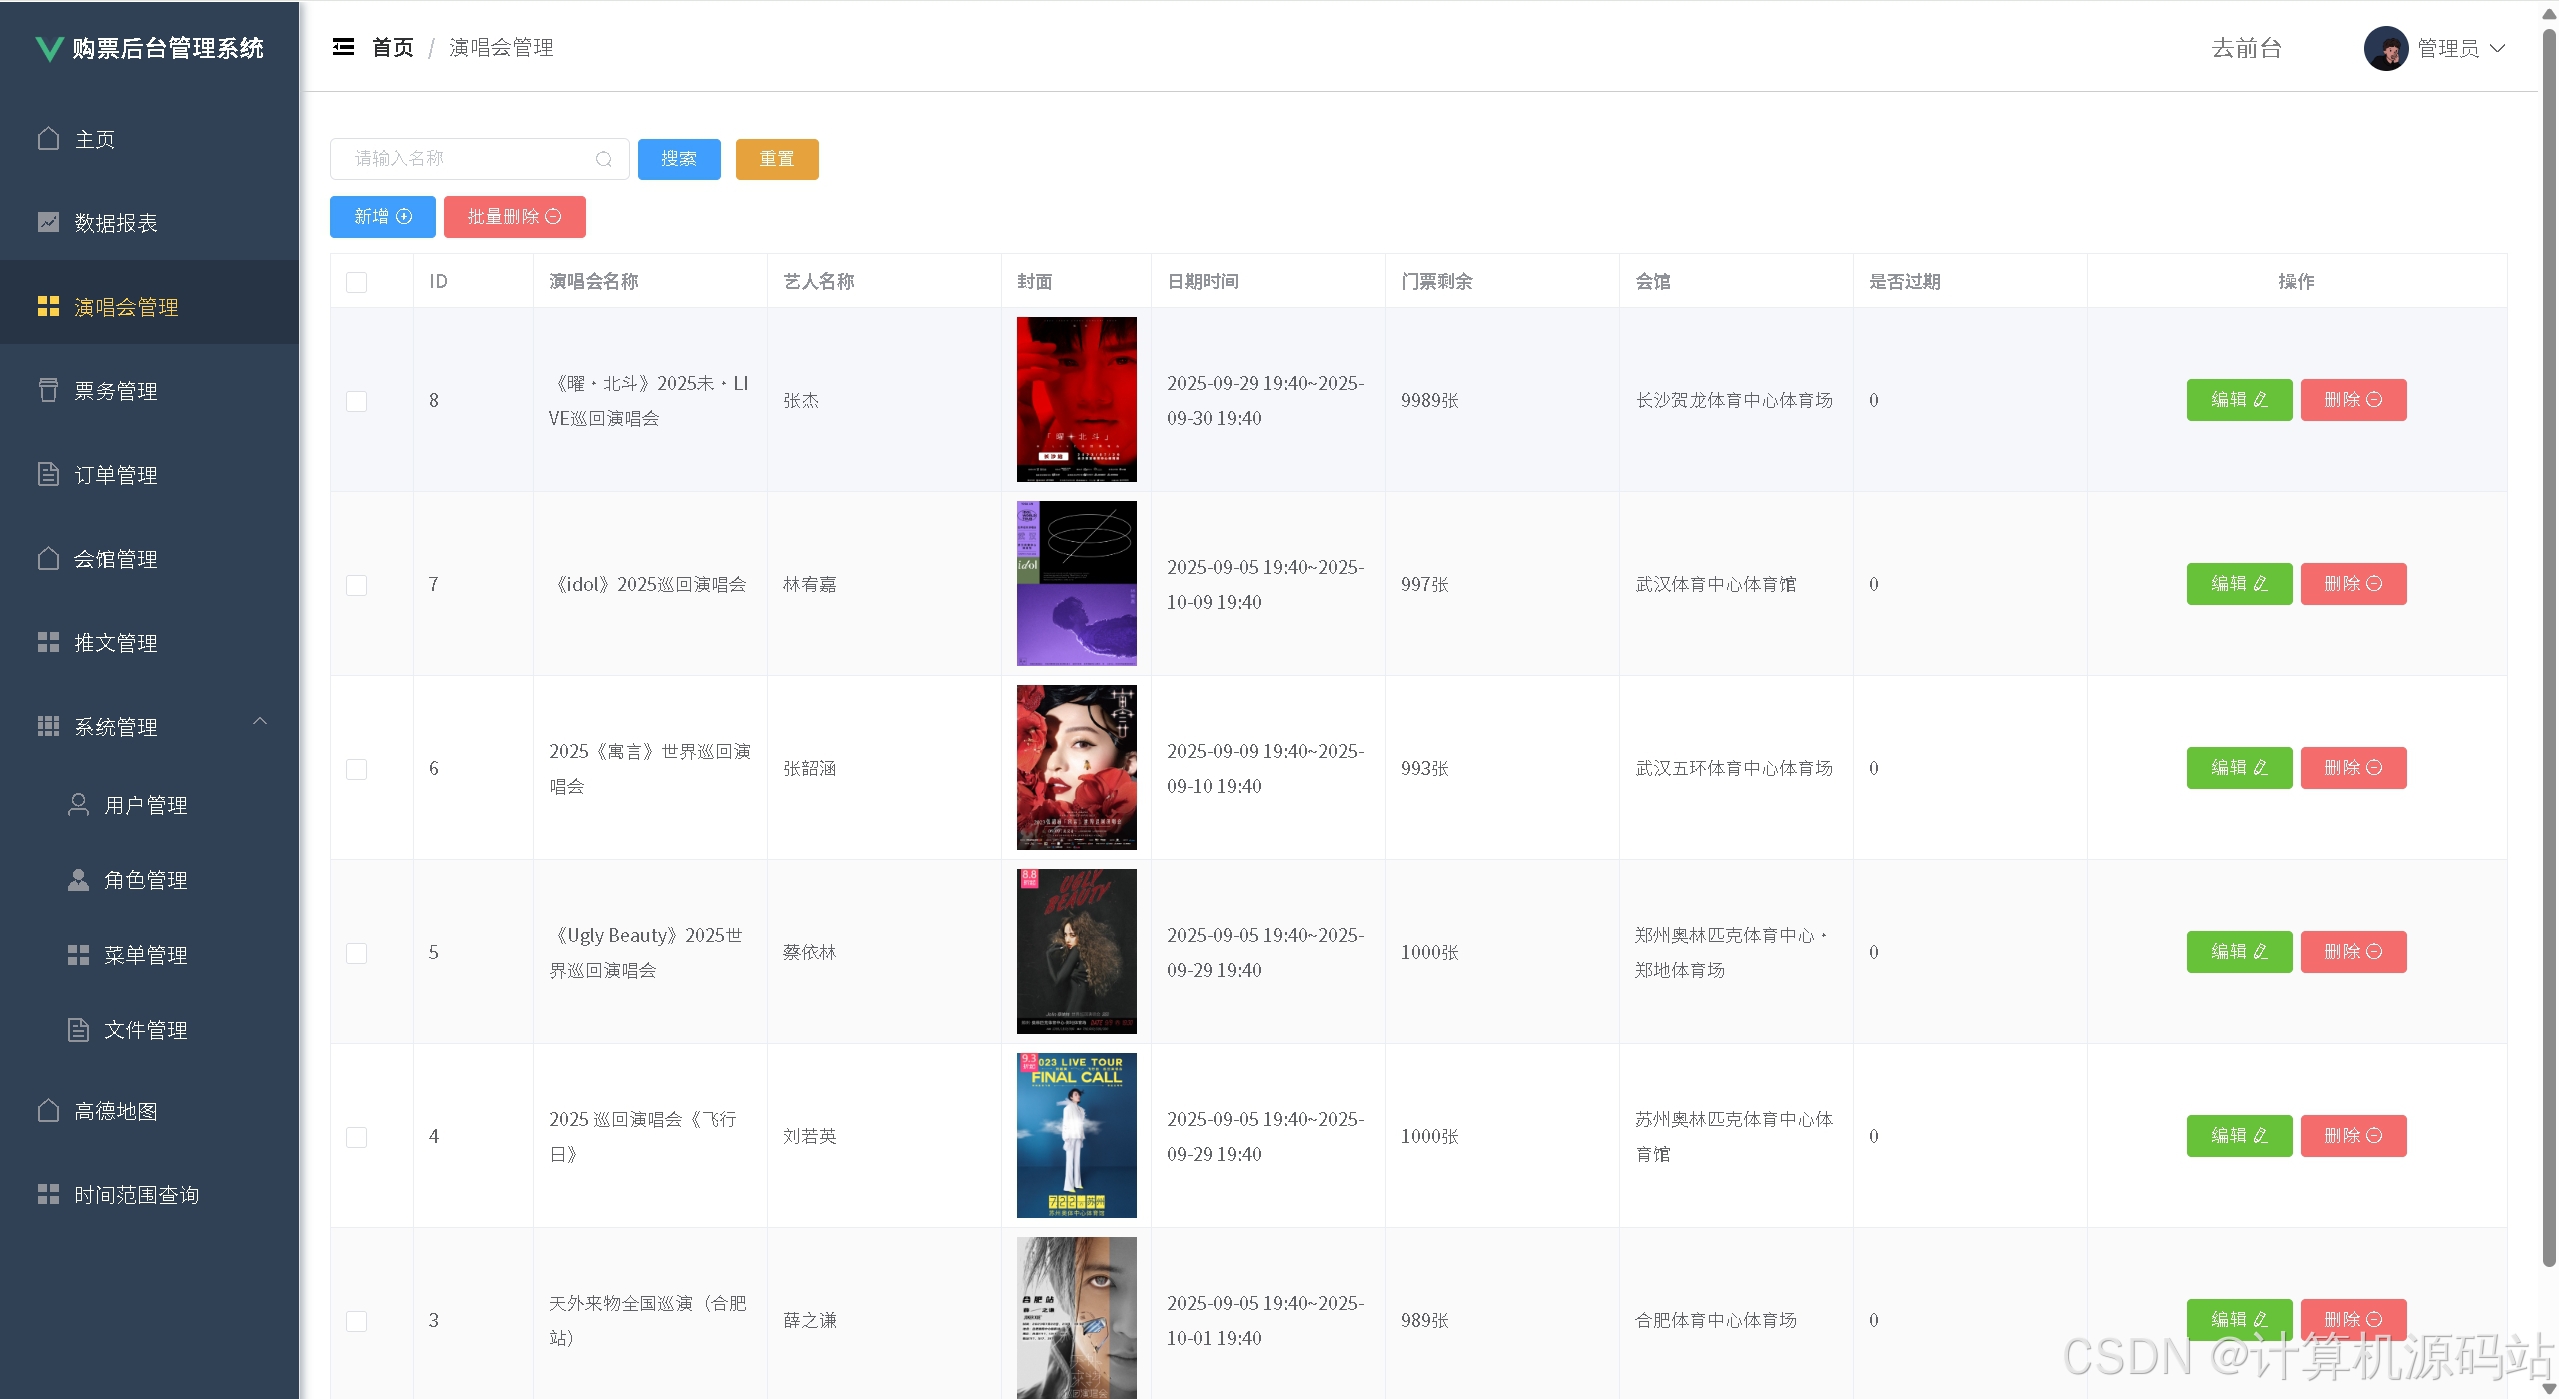Toggle the sidebar collapse hamburger icon

click(x=343, y=47)
